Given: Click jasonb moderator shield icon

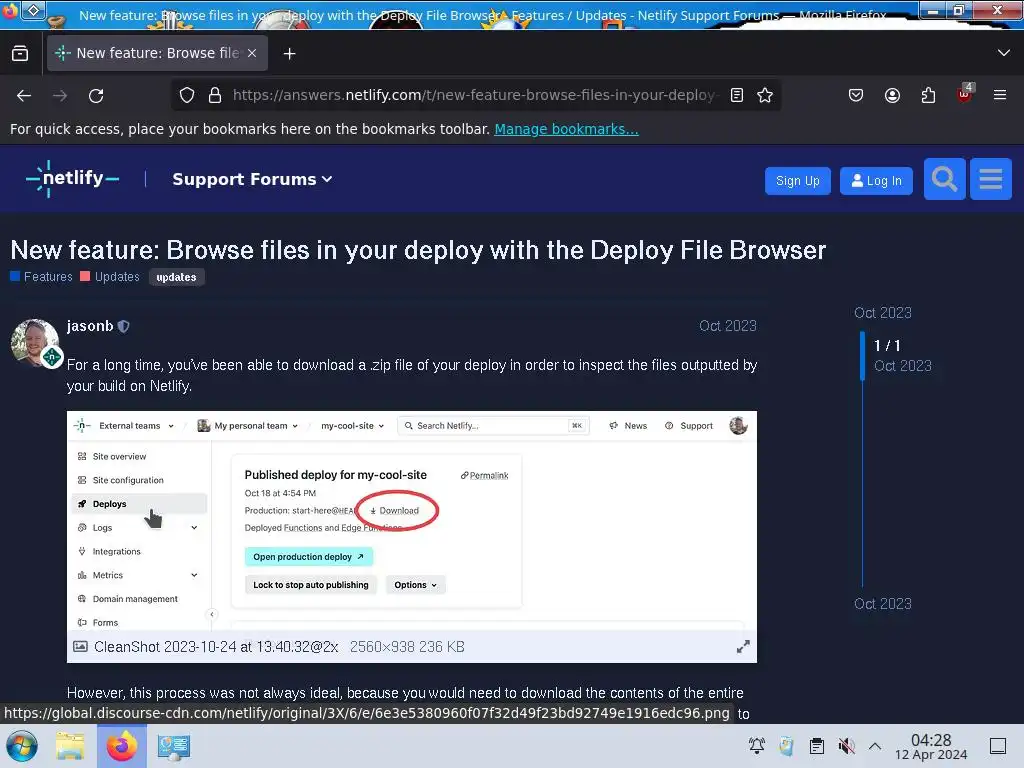Looking at the screenshot, I should click(x=123, y=326).
